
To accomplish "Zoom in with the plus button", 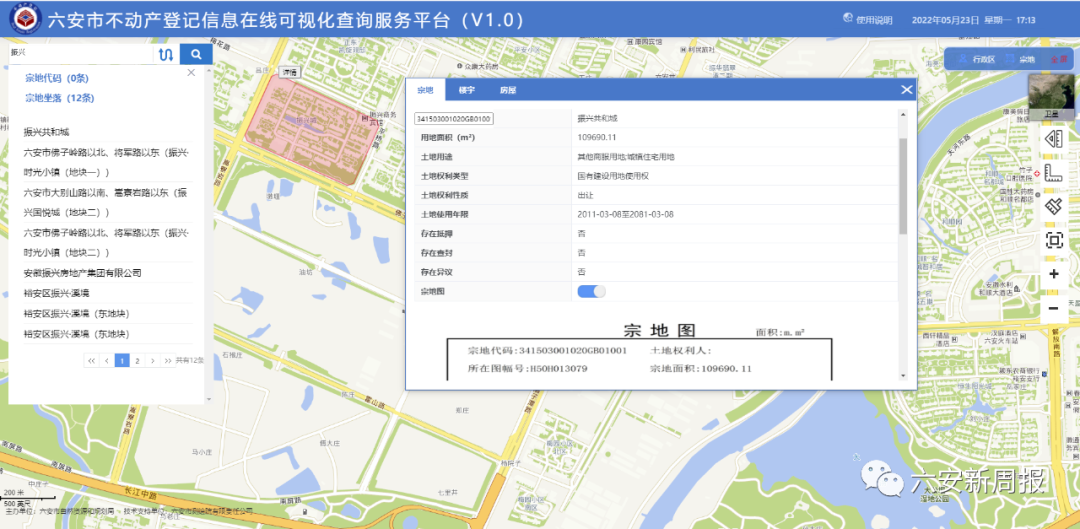I will click(x=1054, y=274).
